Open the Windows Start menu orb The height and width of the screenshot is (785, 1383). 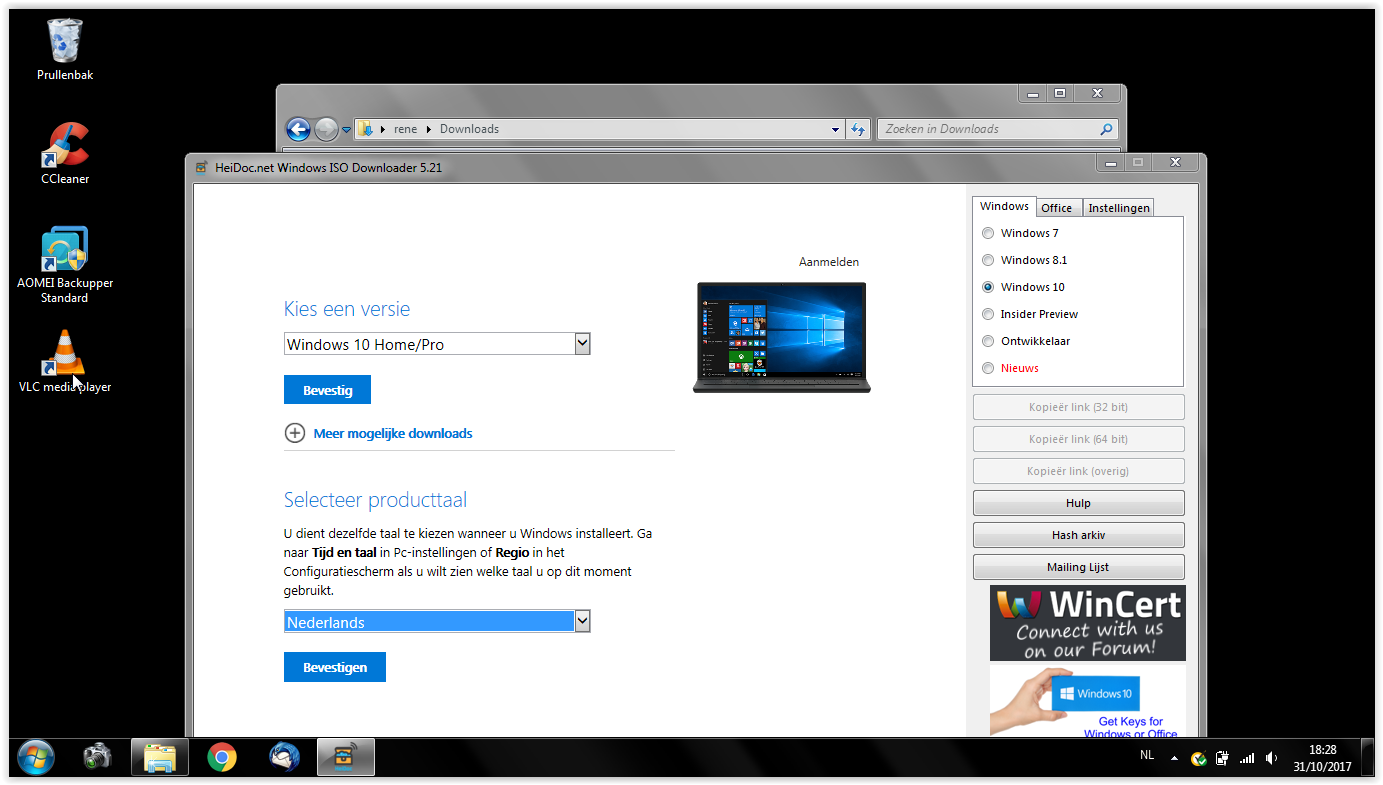(x=36, y=757)
